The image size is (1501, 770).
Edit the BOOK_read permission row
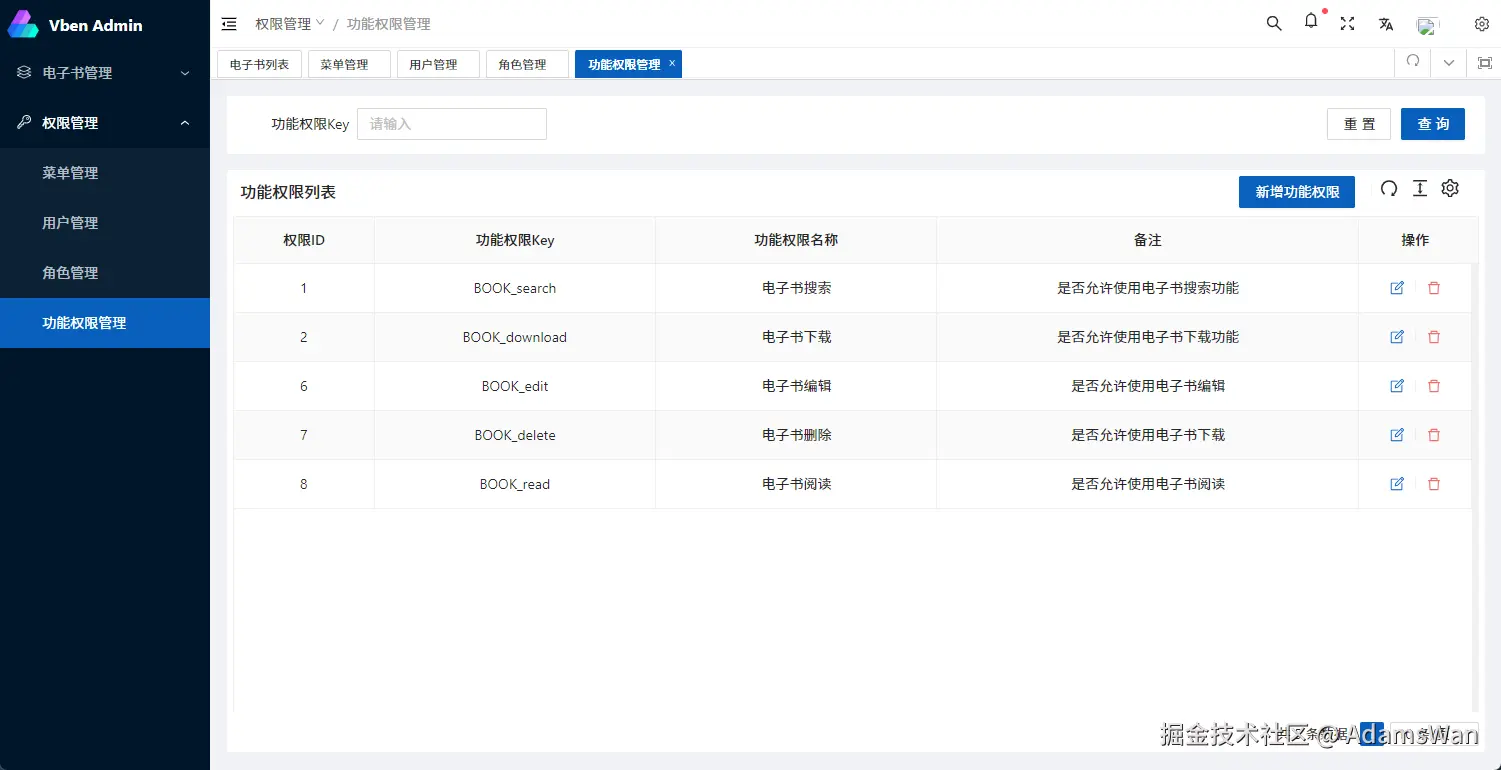[1397, 484]
